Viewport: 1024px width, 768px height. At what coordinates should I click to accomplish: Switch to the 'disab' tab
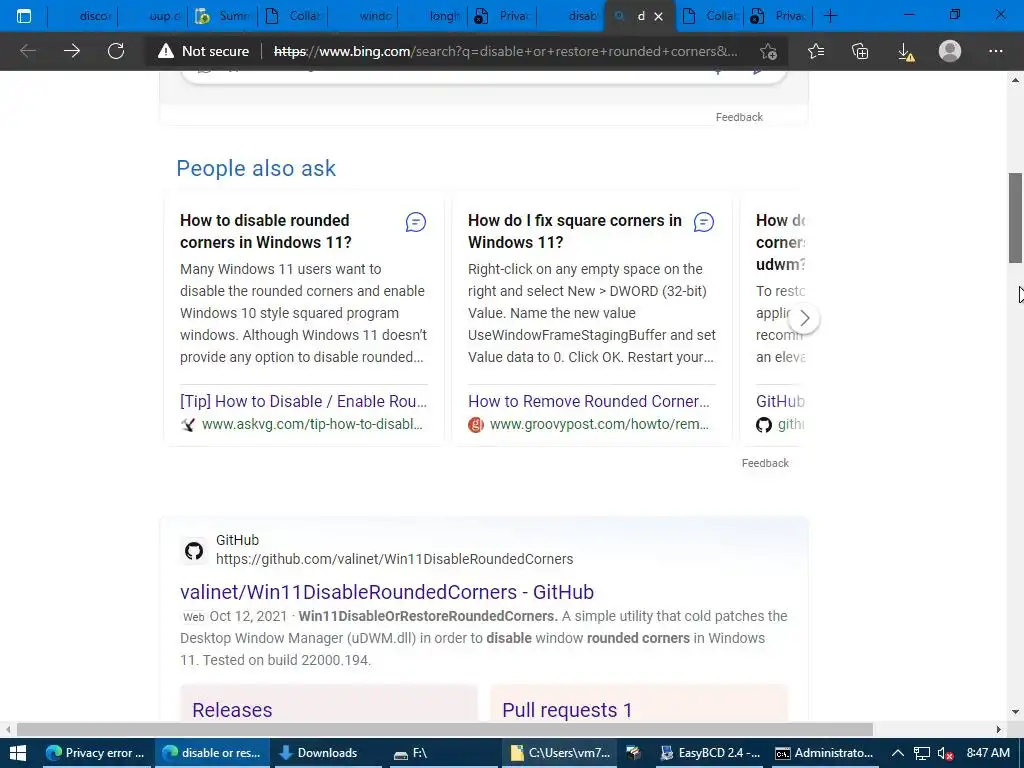click(x=571, y=16)
